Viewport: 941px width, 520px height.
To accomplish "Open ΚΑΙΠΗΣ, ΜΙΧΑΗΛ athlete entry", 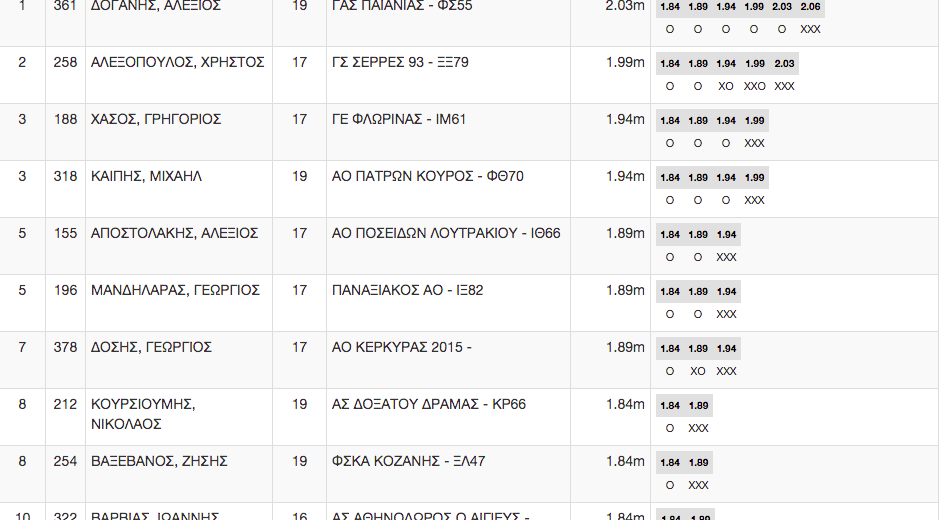I will [146, 177].
